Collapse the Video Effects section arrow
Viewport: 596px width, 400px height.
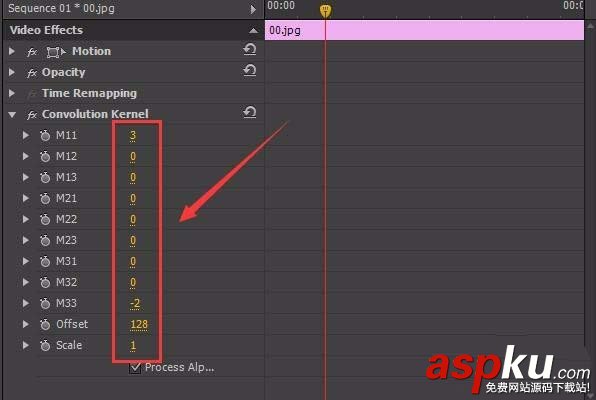253,30
